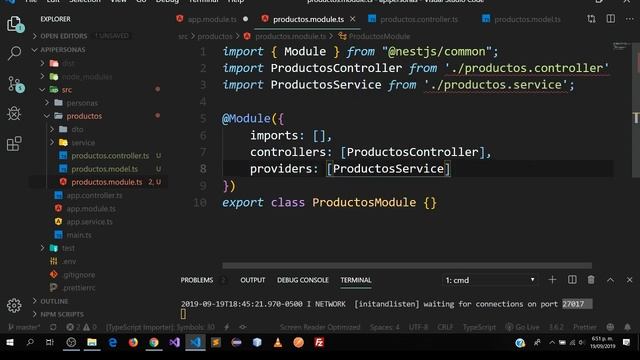This screenshot has height=360, width=640.
Task: Click Prettier in status bar
Action: click(584, 327)
